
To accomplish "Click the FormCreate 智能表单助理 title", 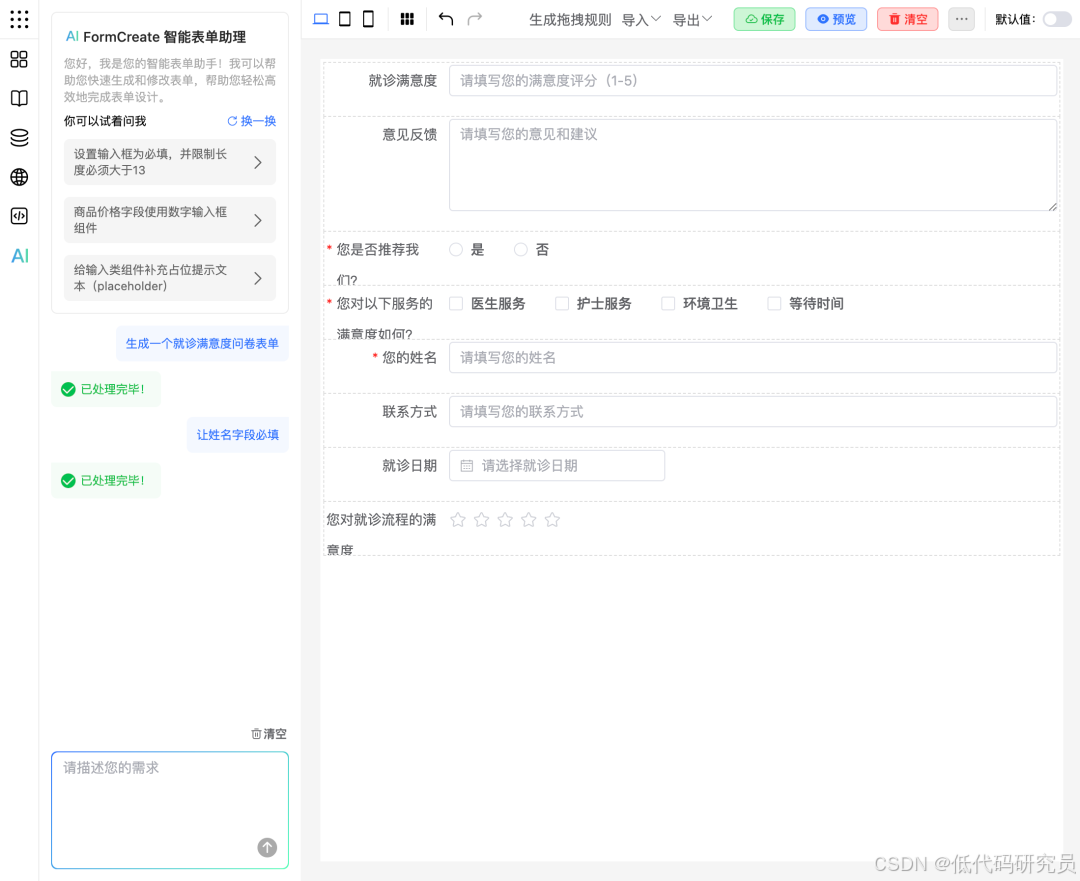I will point(165,37).
